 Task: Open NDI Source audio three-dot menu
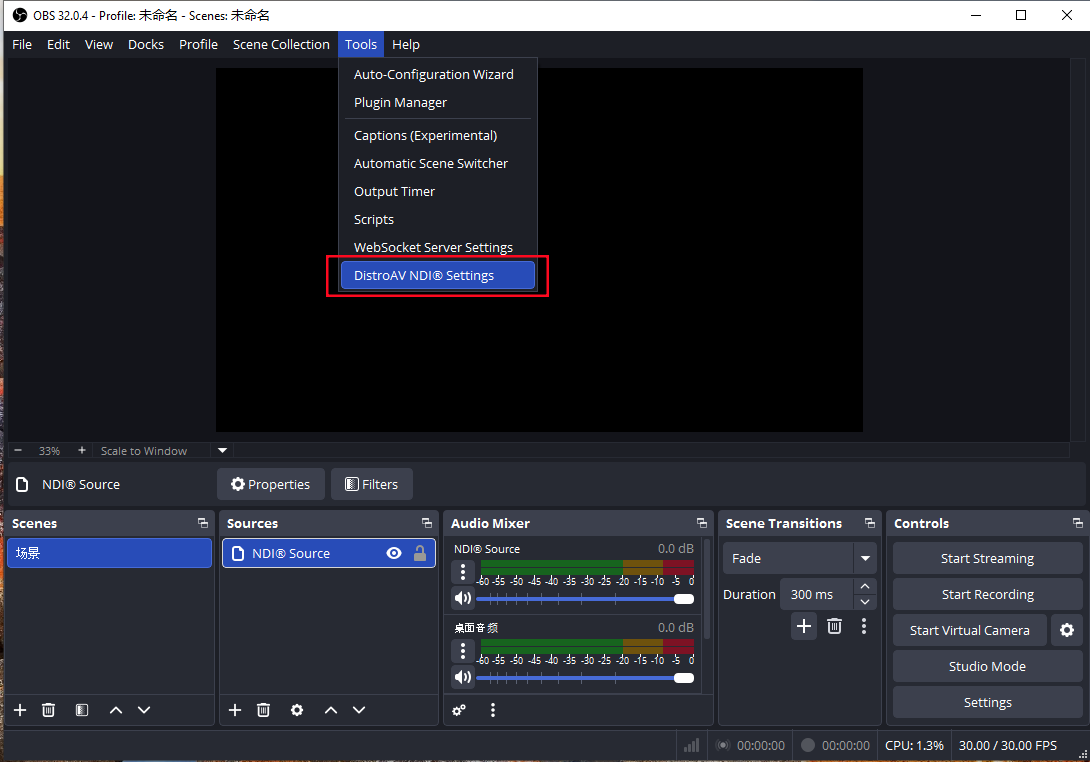pos(462,572)
